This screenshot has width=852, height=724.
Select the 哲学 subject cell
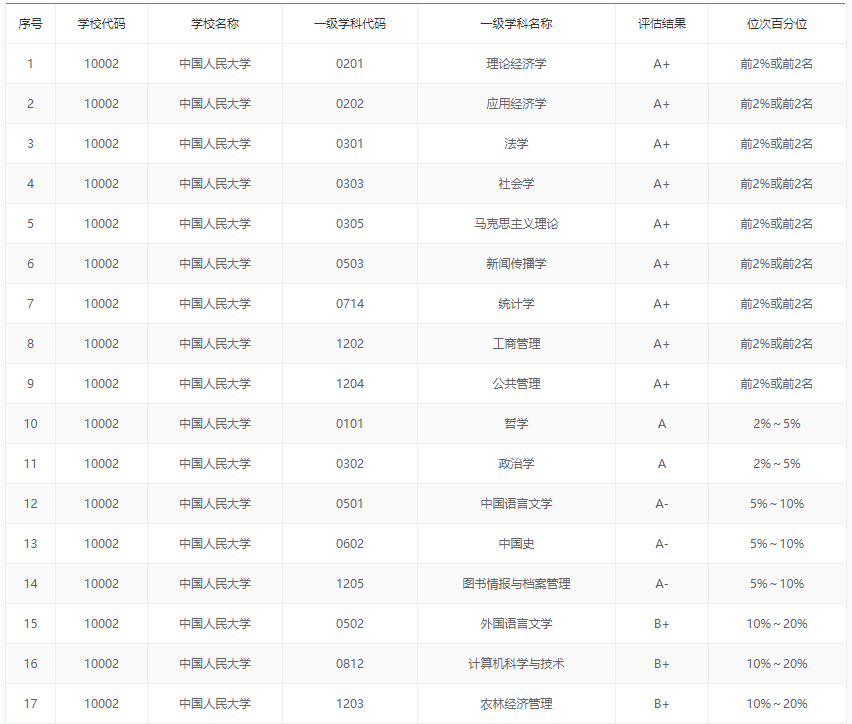(x=516, y=423)
